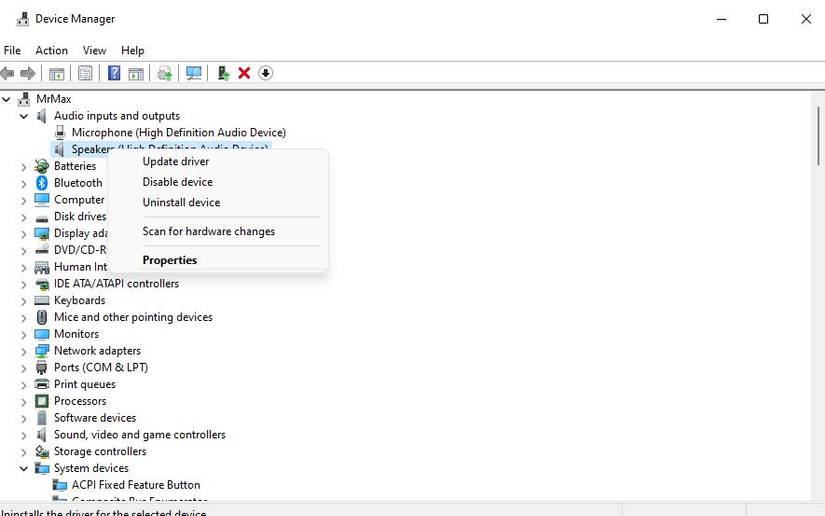Click the printer-style update toolbar icon
Screen dimensions: 825x516
pos(165,73)
